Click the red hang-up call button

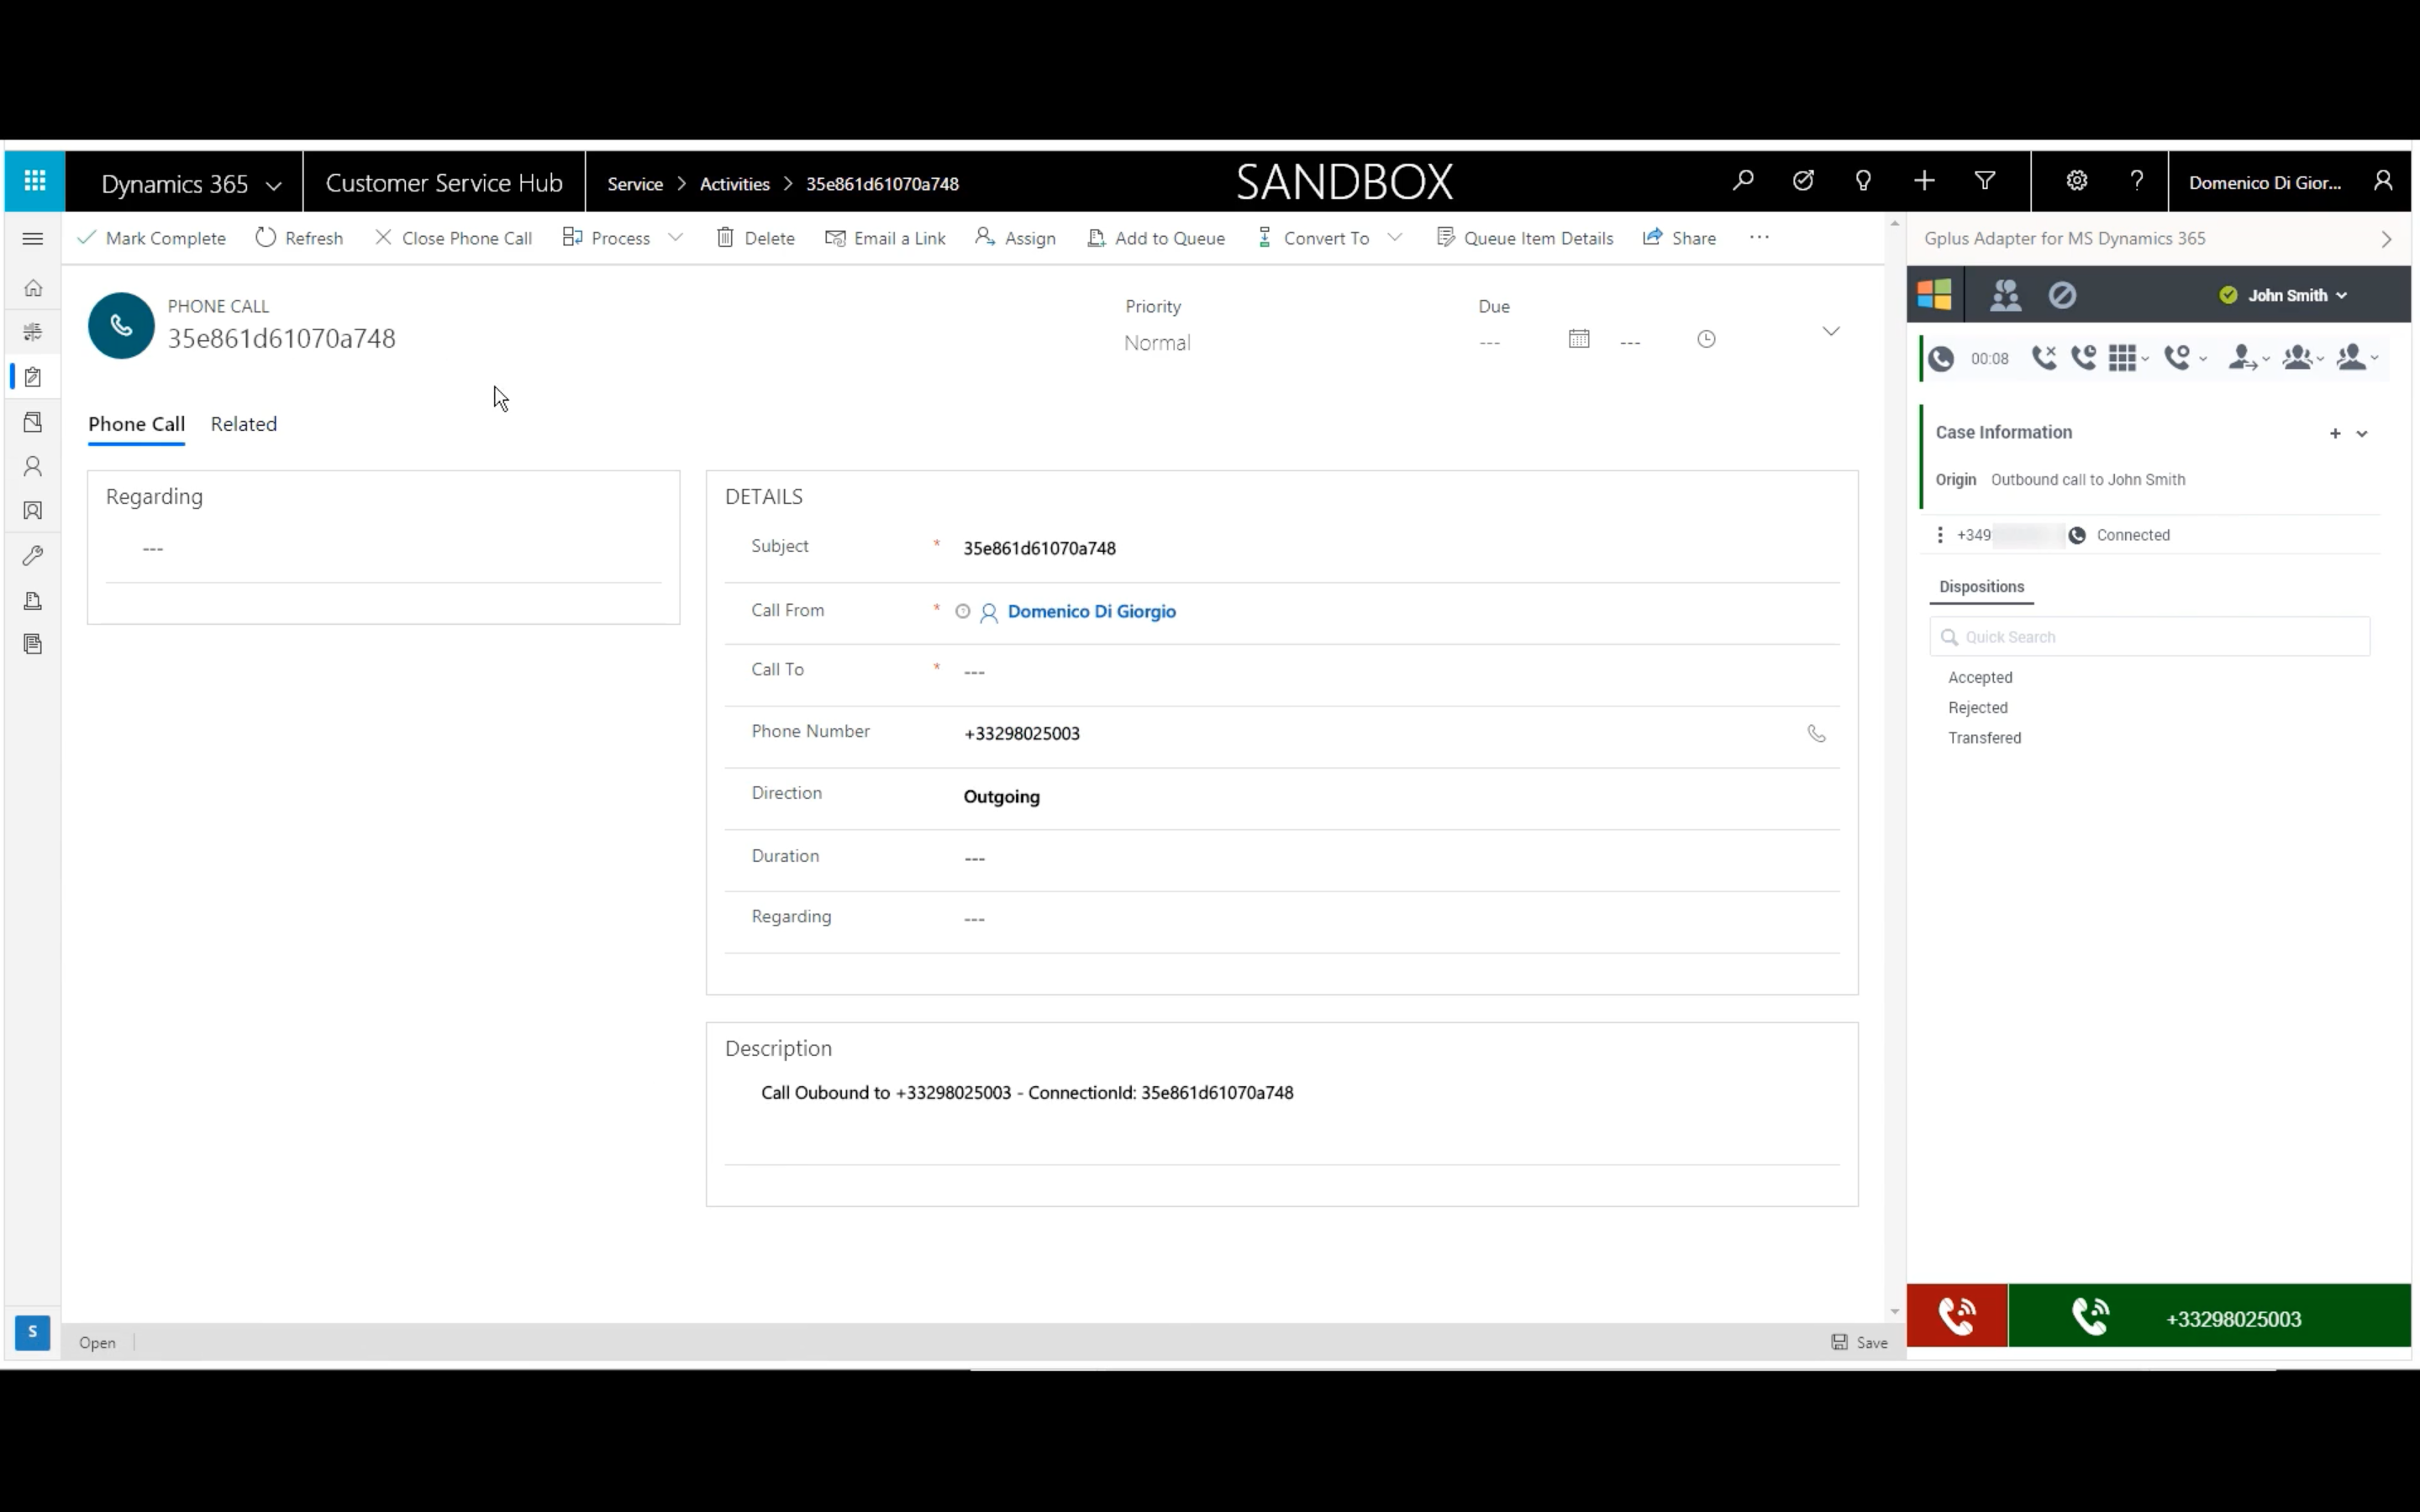1957,1316
